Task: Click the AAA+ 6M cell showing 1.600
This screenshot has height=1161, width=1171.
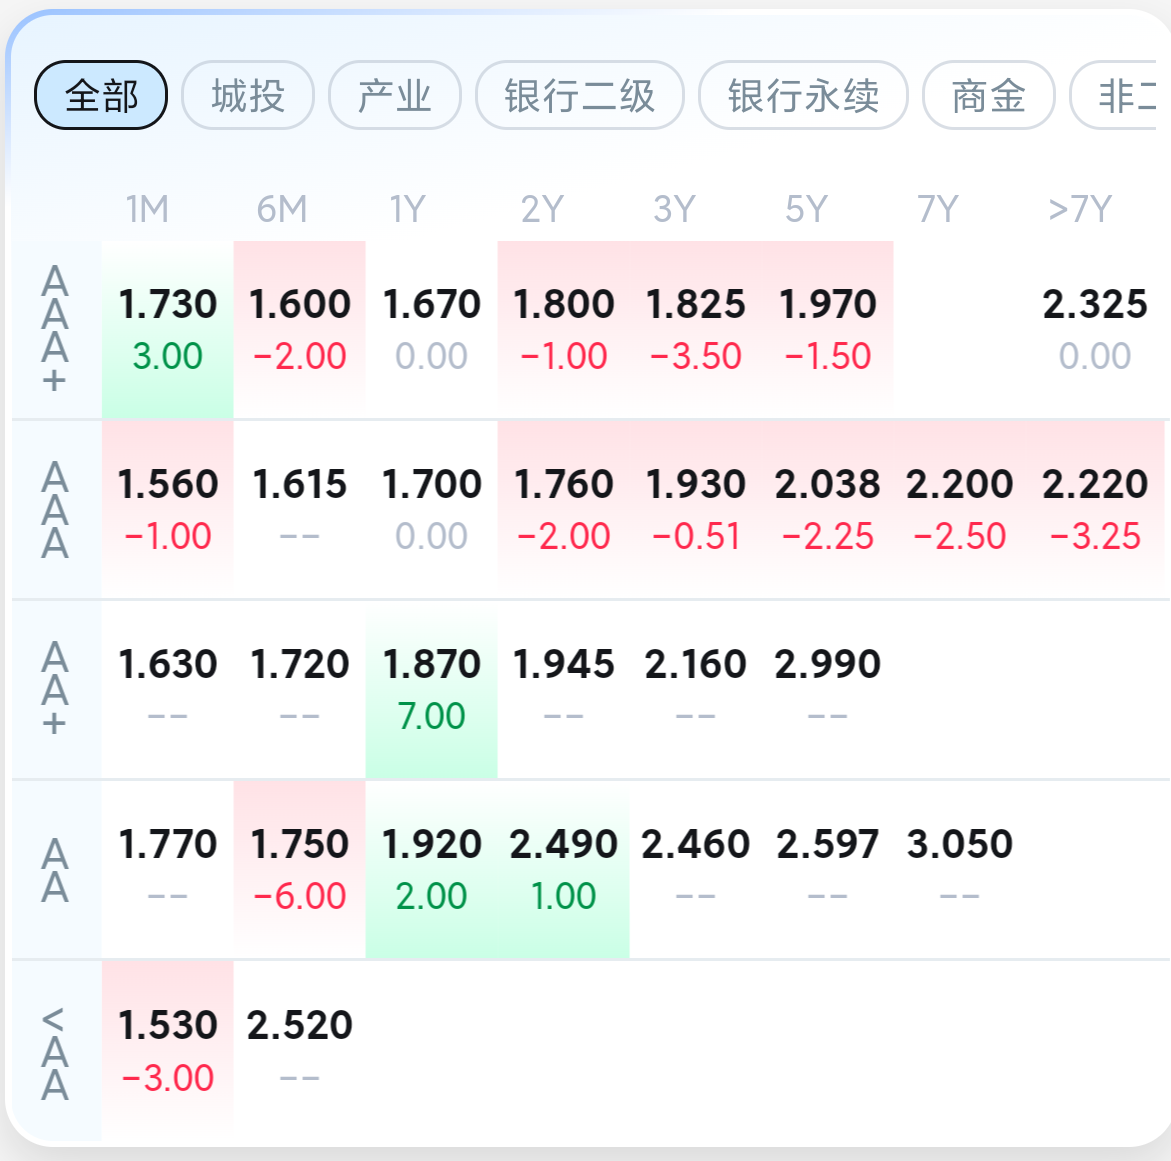Action: (299, 329)
